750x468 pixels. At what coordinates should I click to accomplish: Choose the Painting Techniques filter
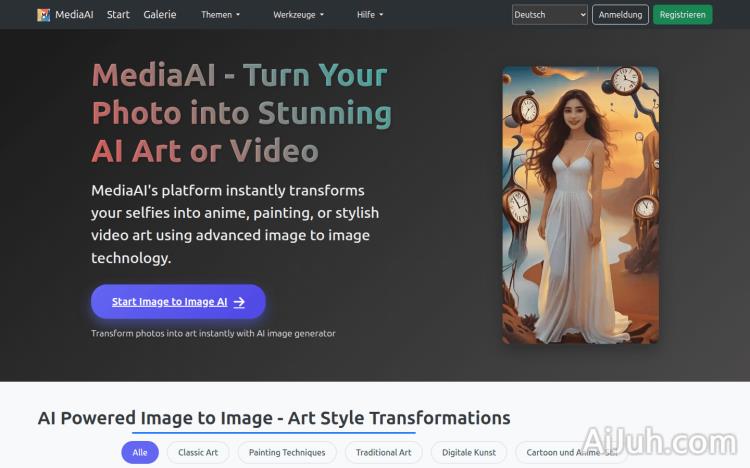click(287, 452)
